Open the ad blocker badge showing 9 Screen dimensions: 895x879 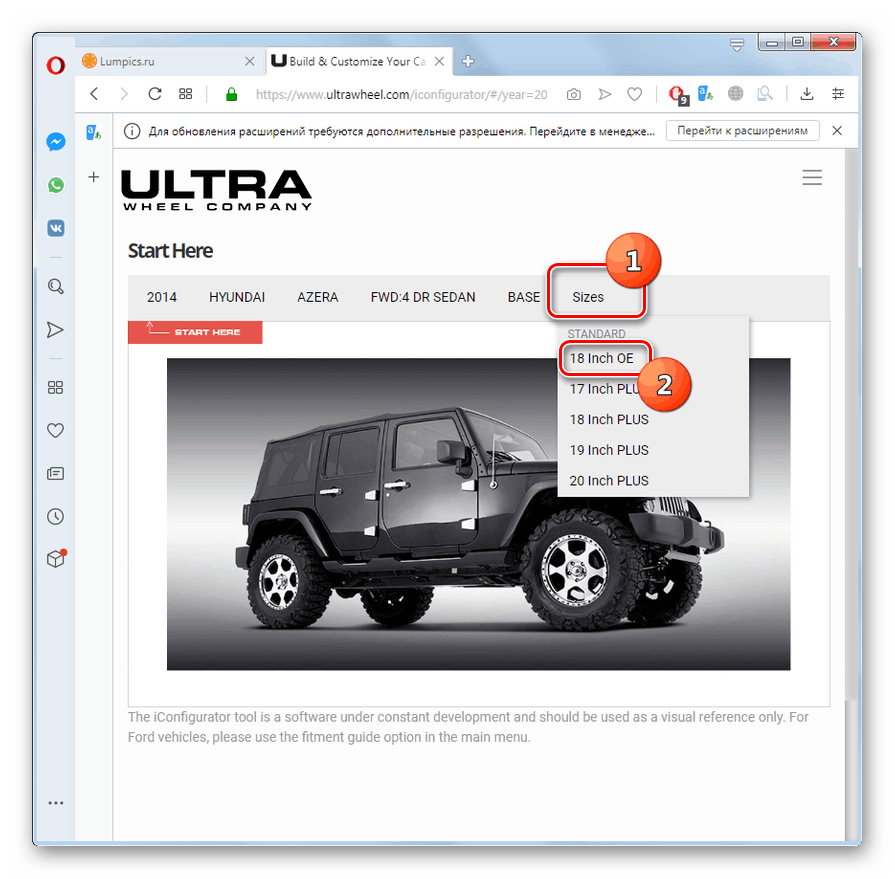pyautogui.click(x=677, y=94)
